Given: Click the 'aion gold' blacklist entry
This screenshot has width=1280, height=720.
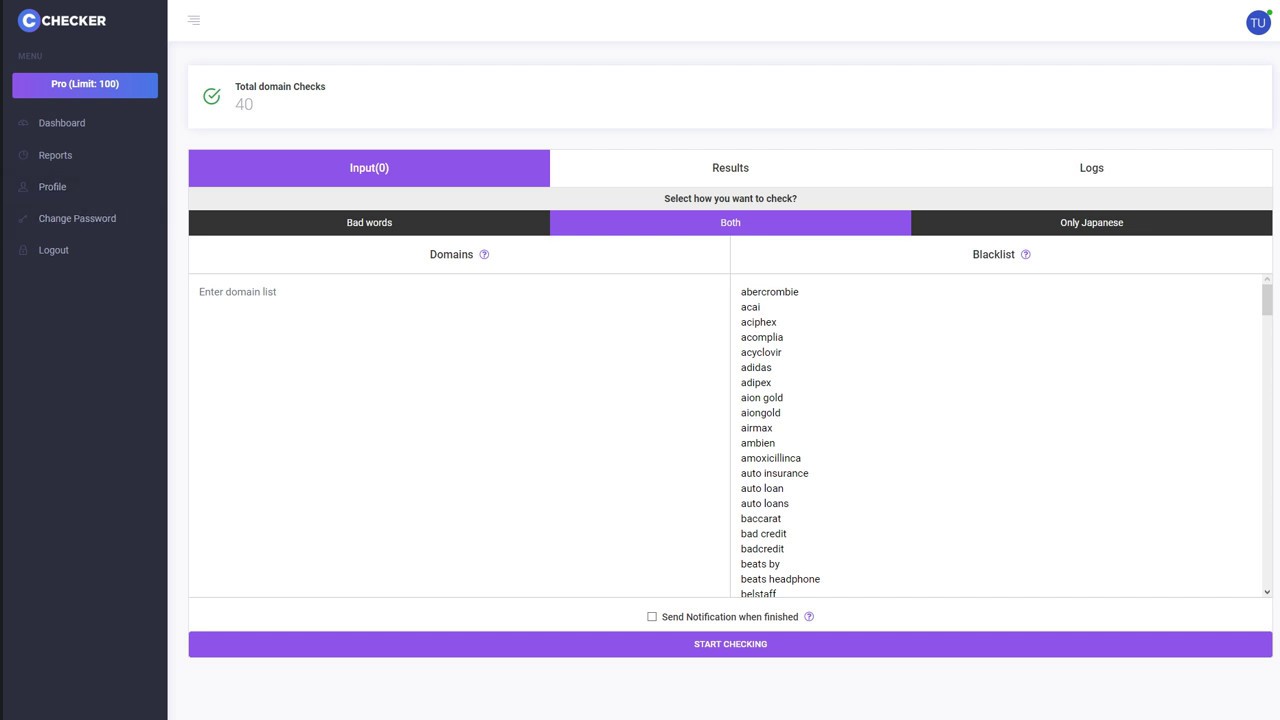Looking at the screenshot, I should pos(762,398).
